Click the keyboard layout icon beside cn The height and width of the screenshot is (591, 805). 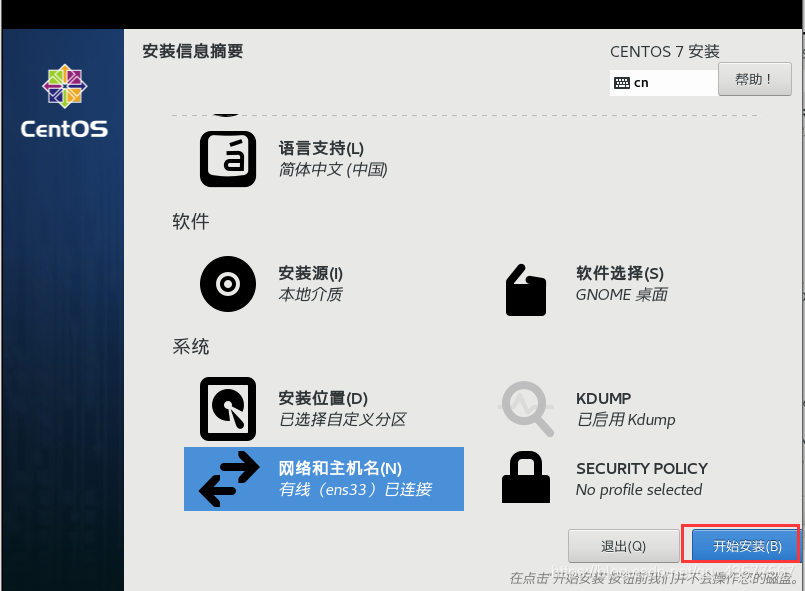click(622, 83)
